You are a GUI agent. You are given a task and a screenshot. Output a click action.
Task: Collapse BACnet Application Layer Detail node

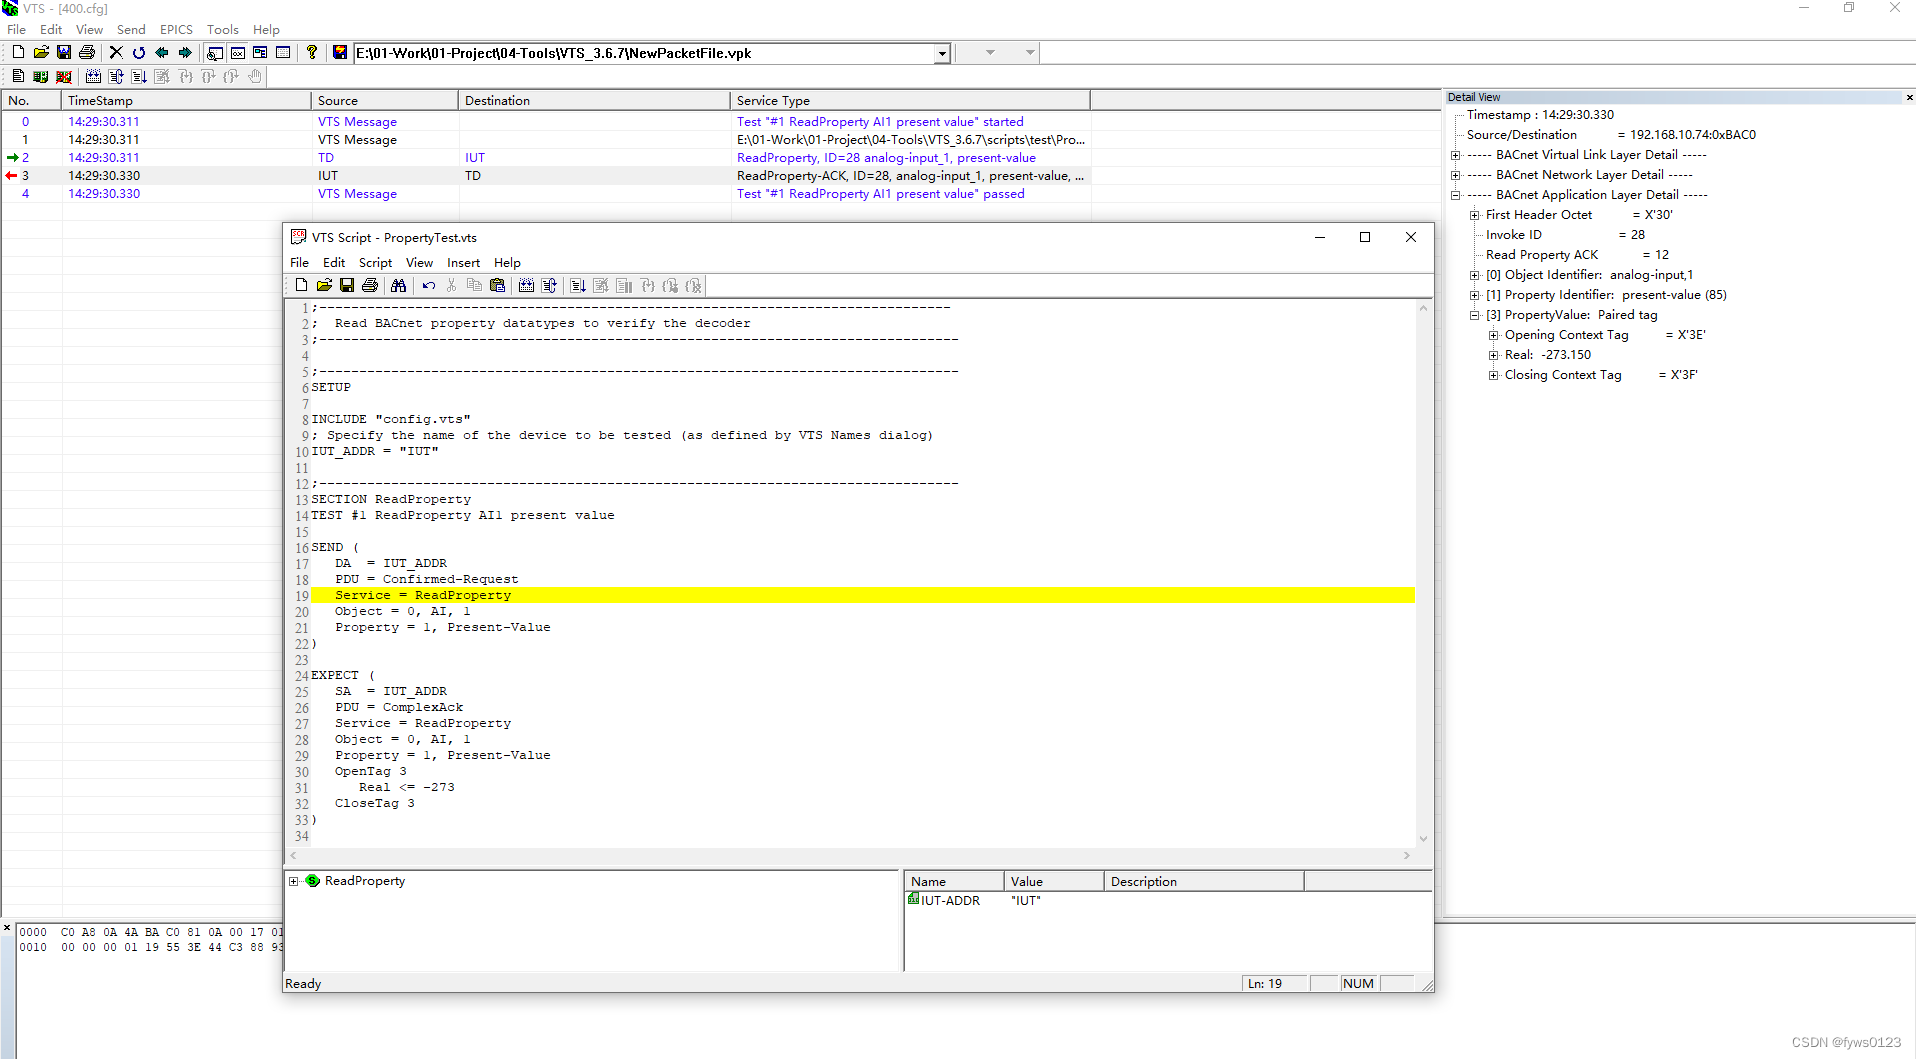[x=1456, y=195]
